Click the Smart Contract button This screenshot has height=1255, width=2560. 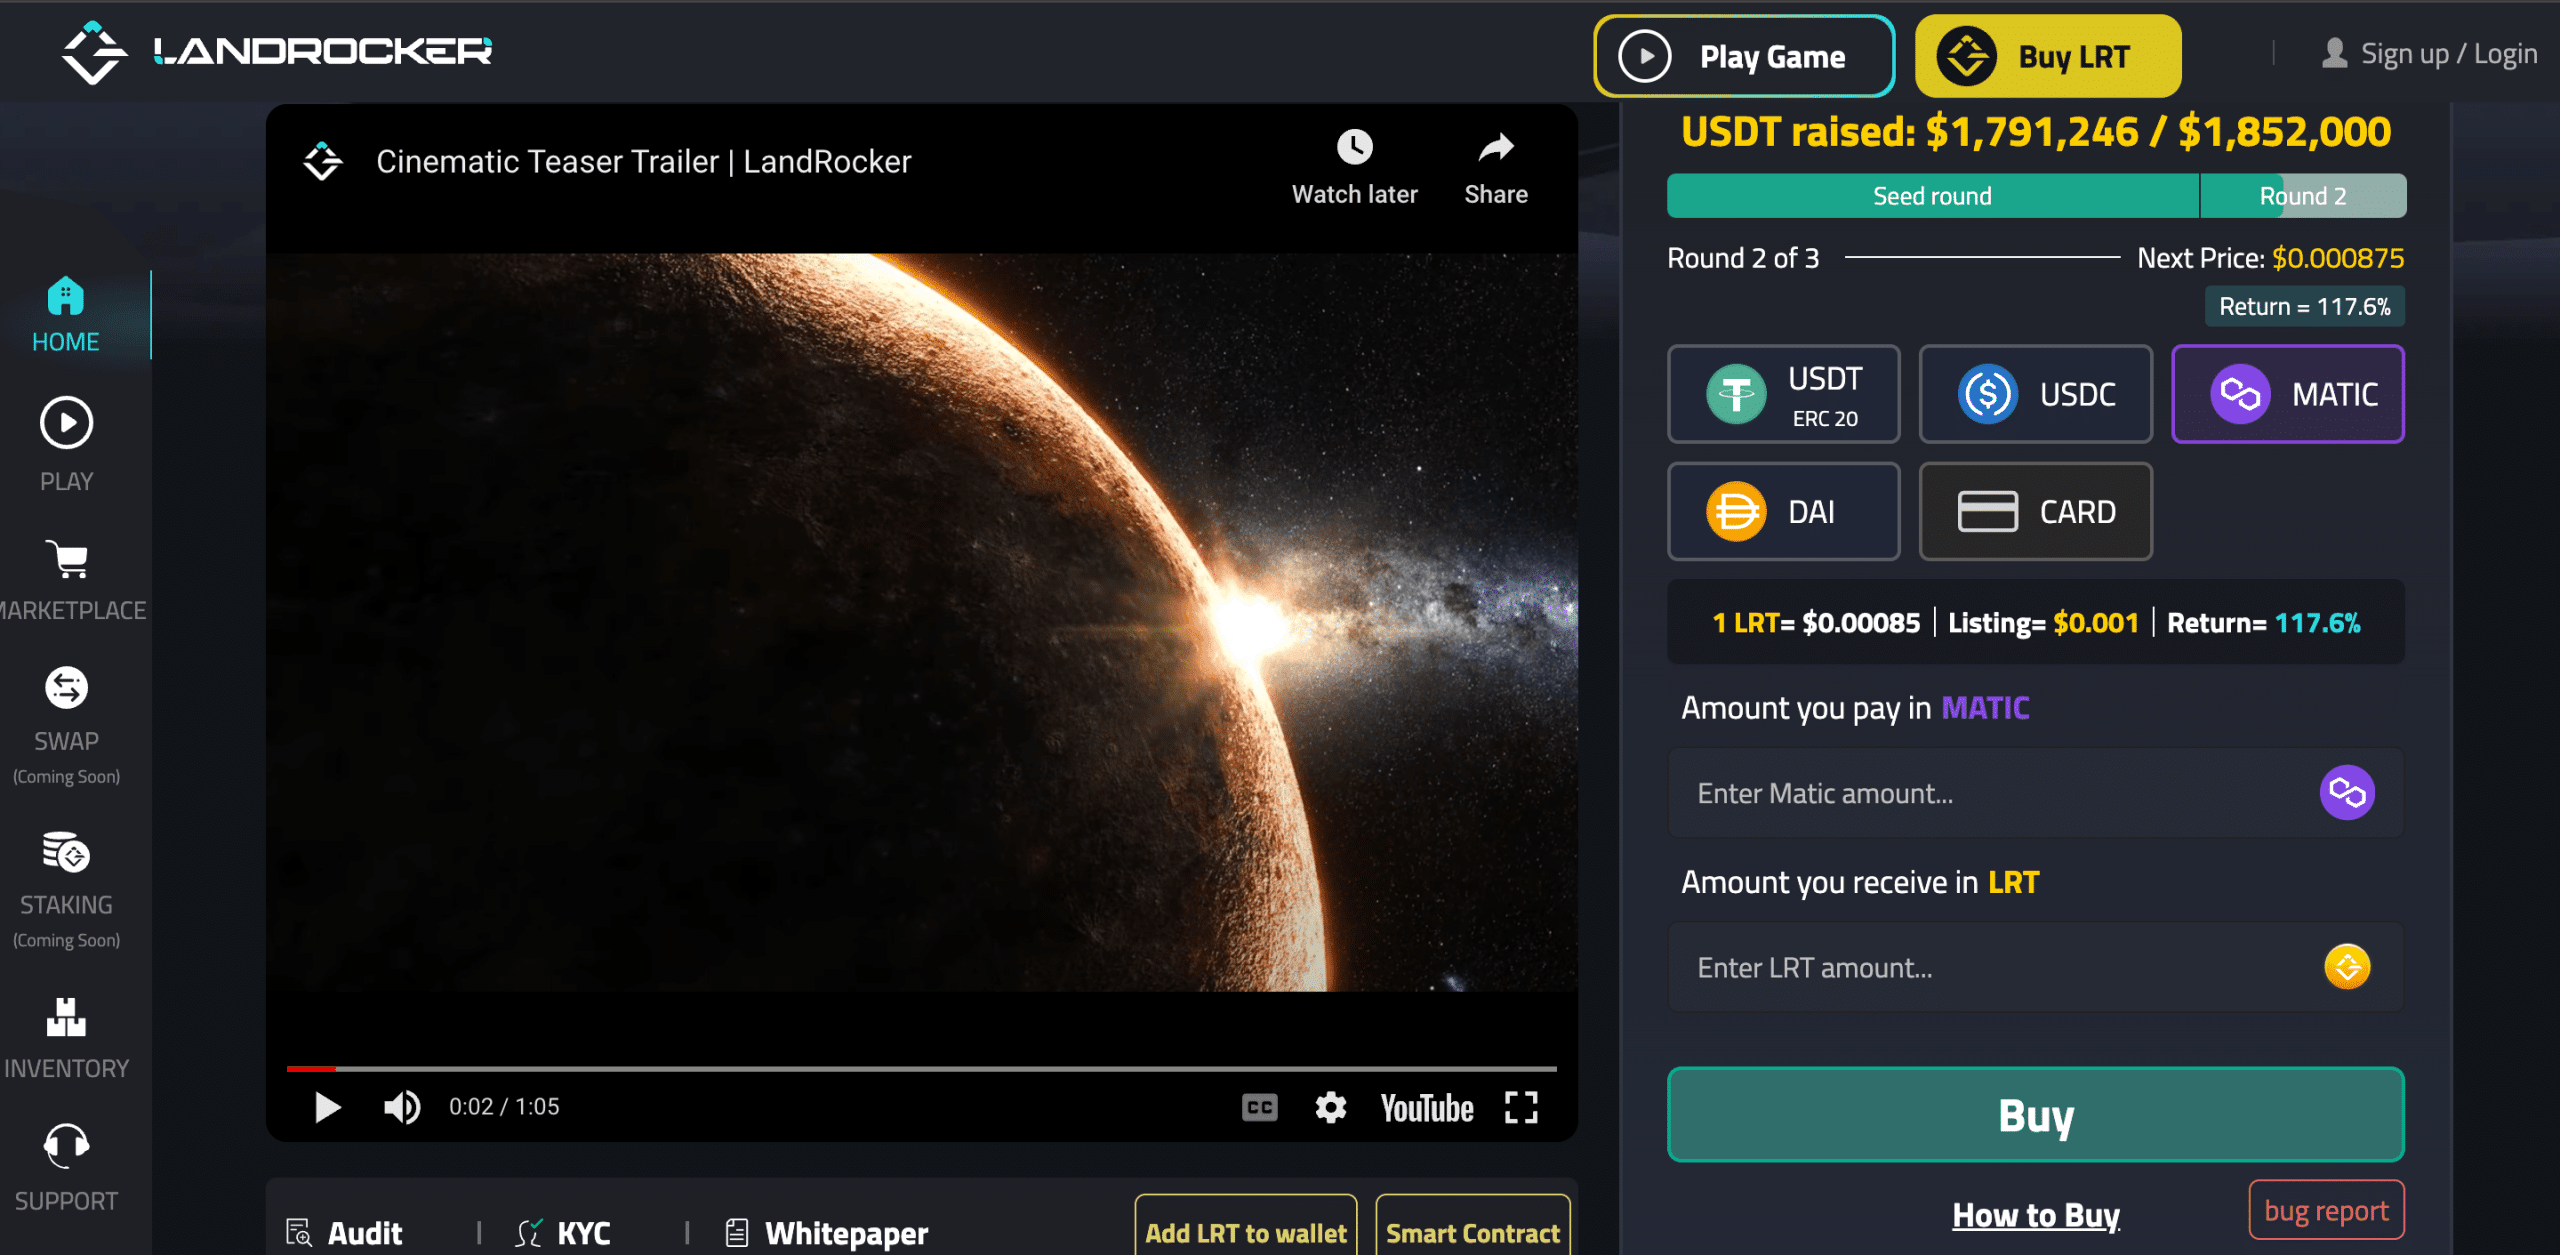click(x=1473, y=1234)
